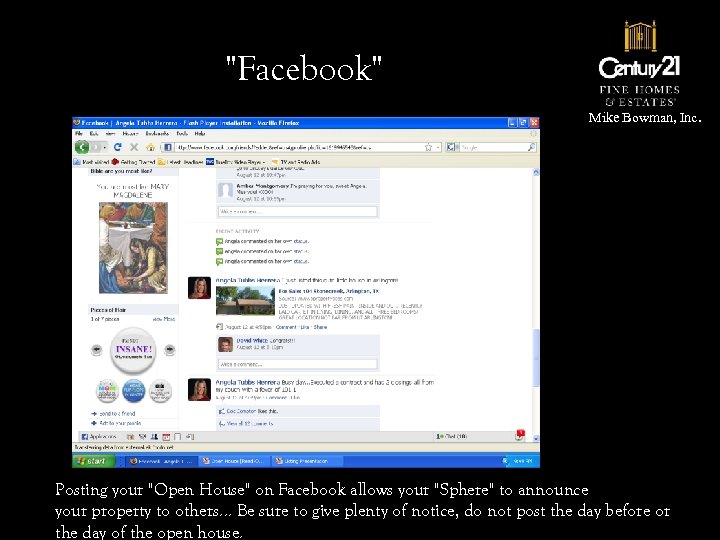Click comment box below David White's comment
720x540 pixels.
(x=297, y=364)
